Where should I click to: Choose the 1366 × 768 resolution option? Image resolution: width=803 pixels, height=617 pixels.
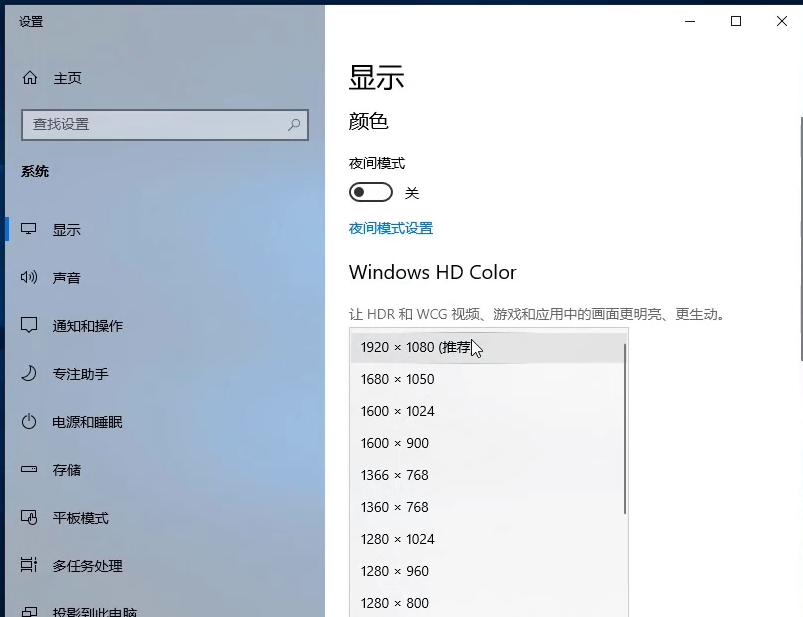coord(397,475)
